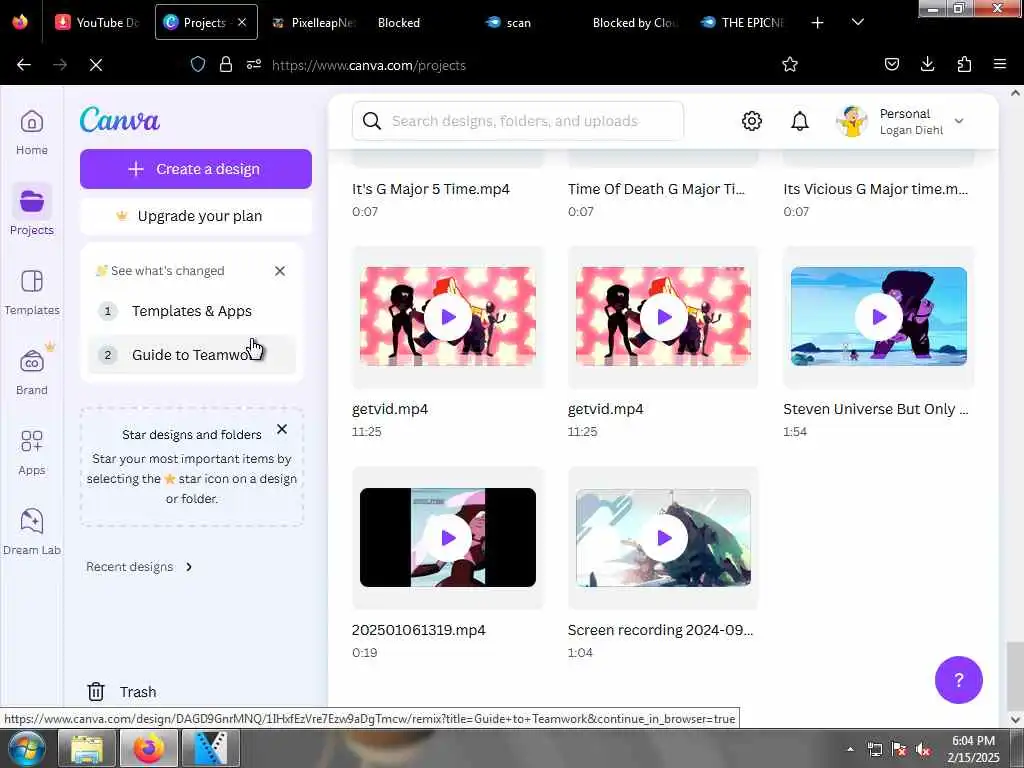This screenshot has height=768, width=1024.
Task: Open the Firefox Pocket save icon
Action: pyautogui.click(x=891, y=64)
